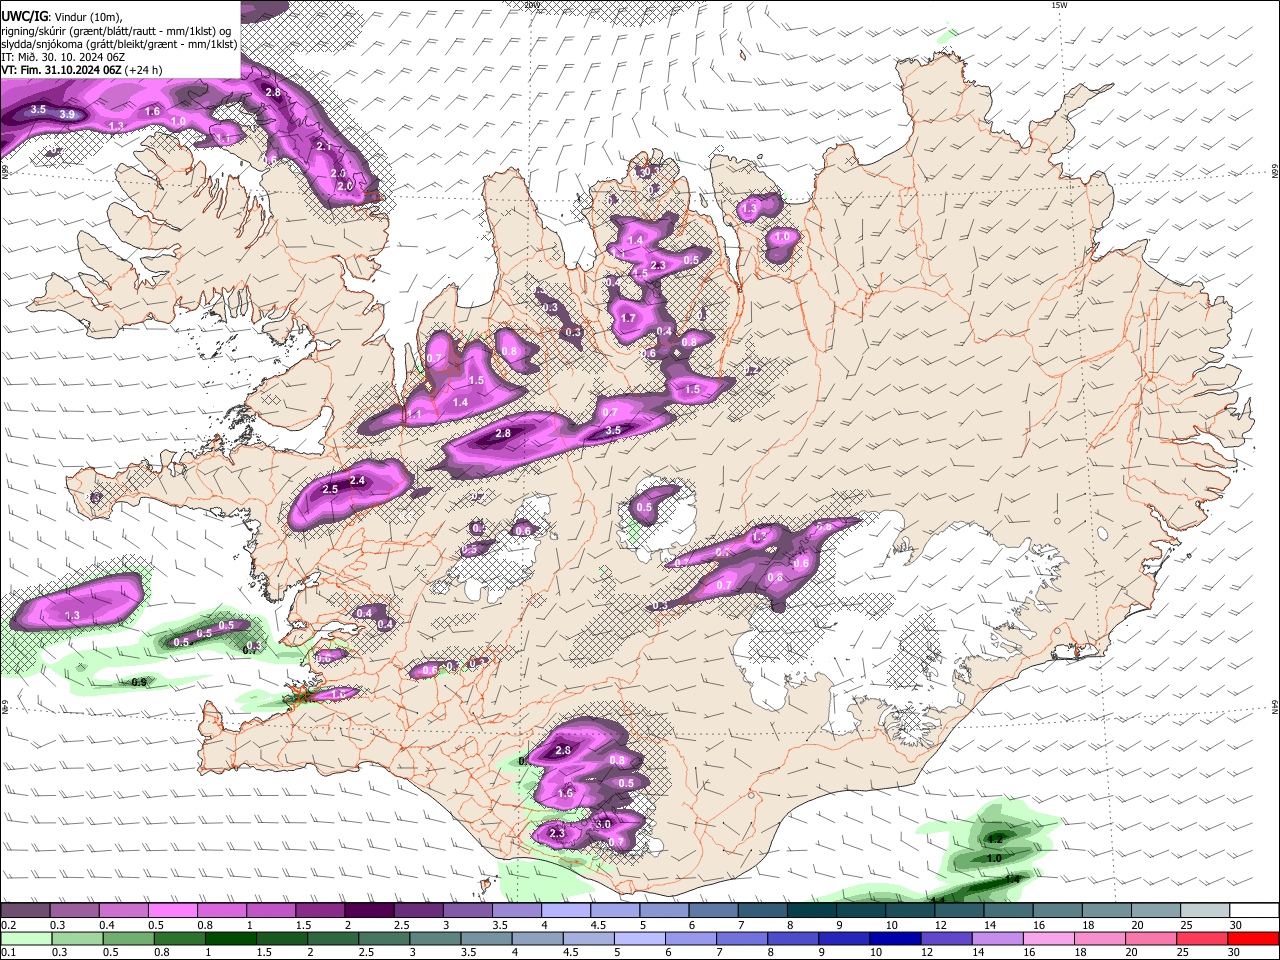
Task: Select the darkest purple 2–2.5 swatch in top legend
Action: (x=369, y=911)
